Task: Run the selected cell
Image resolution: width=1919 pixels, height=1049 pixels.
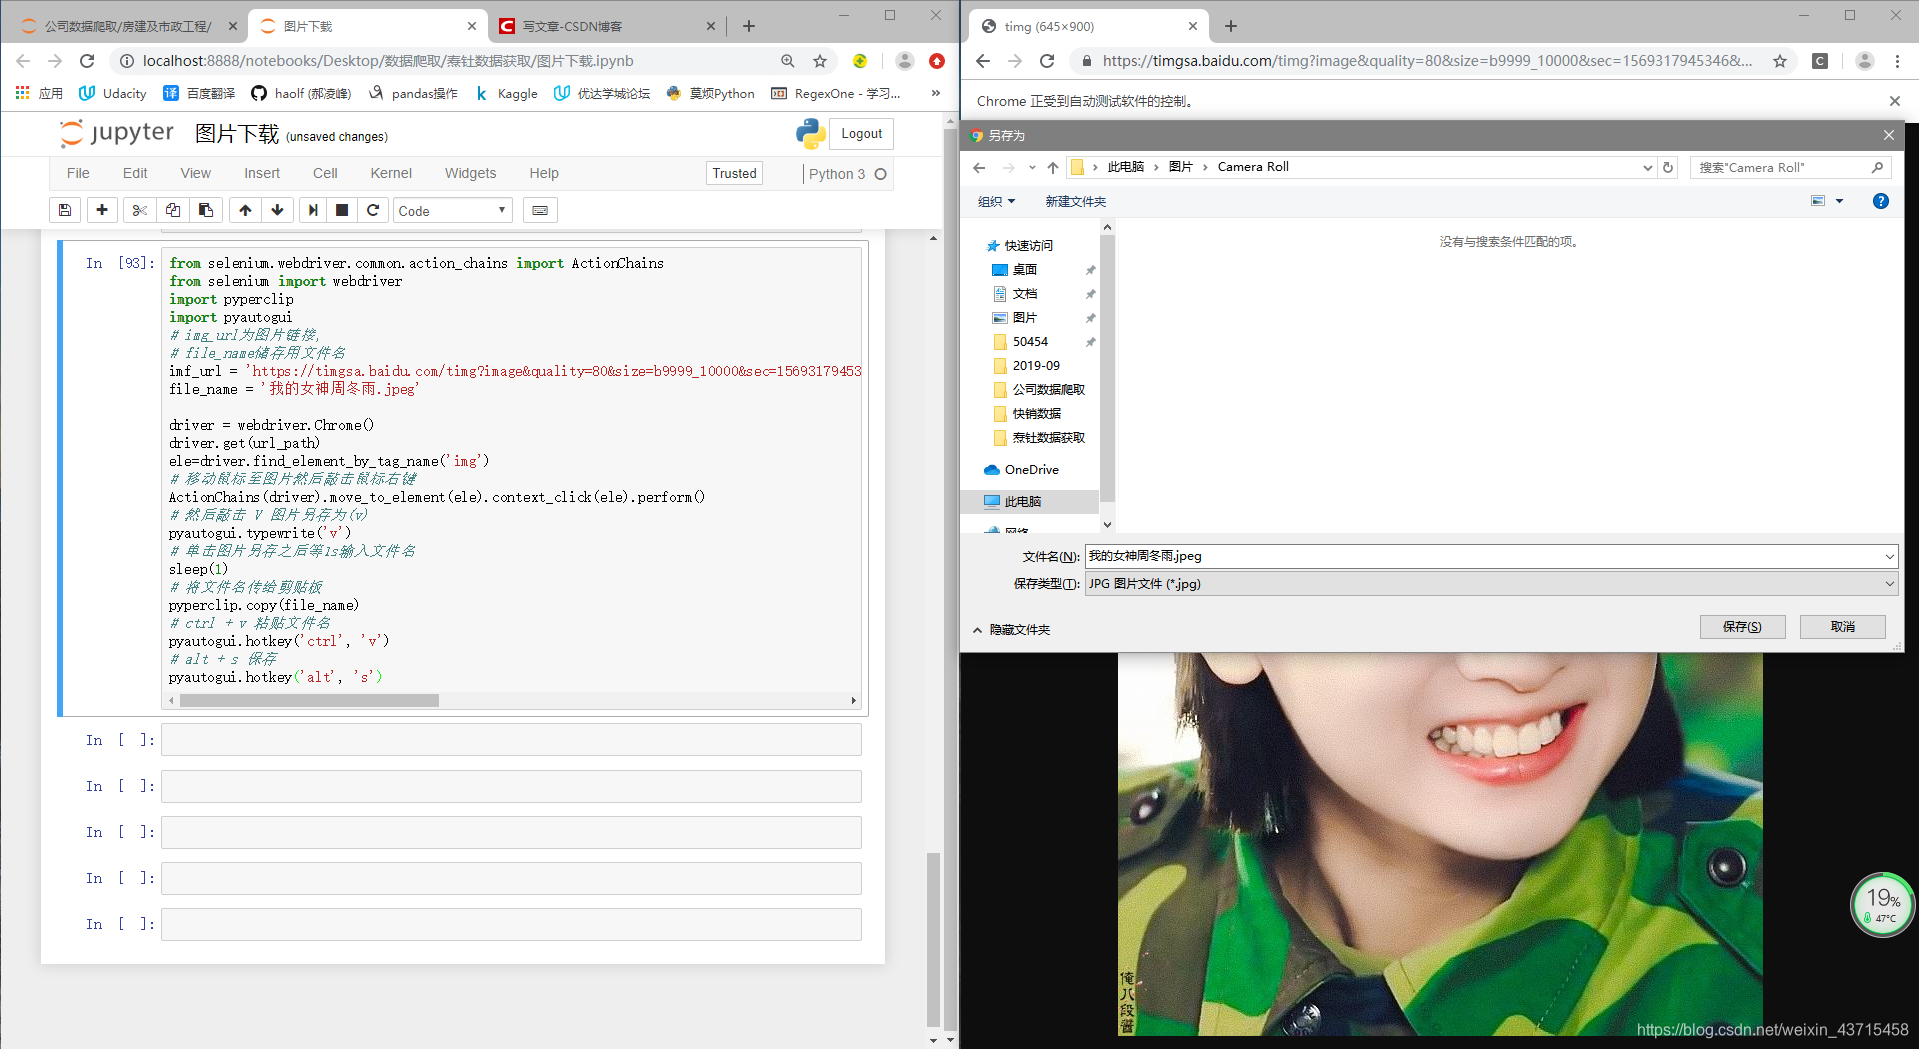Action: click(x=313, y=210)
